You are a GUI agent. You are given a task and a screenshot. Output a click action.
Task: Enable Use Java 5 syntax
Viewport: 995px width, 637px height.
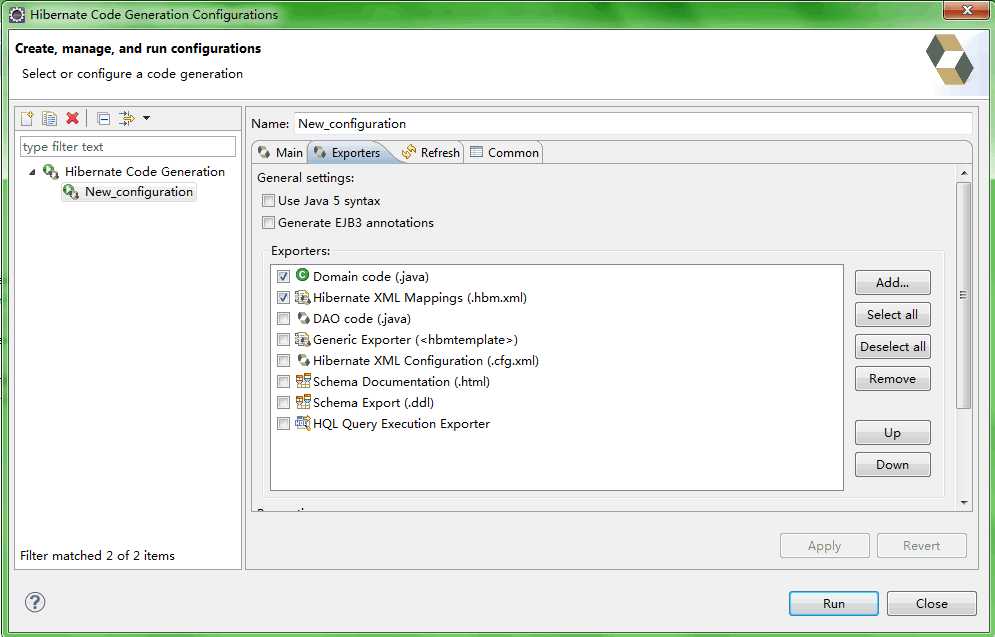[x=268, y=201]
